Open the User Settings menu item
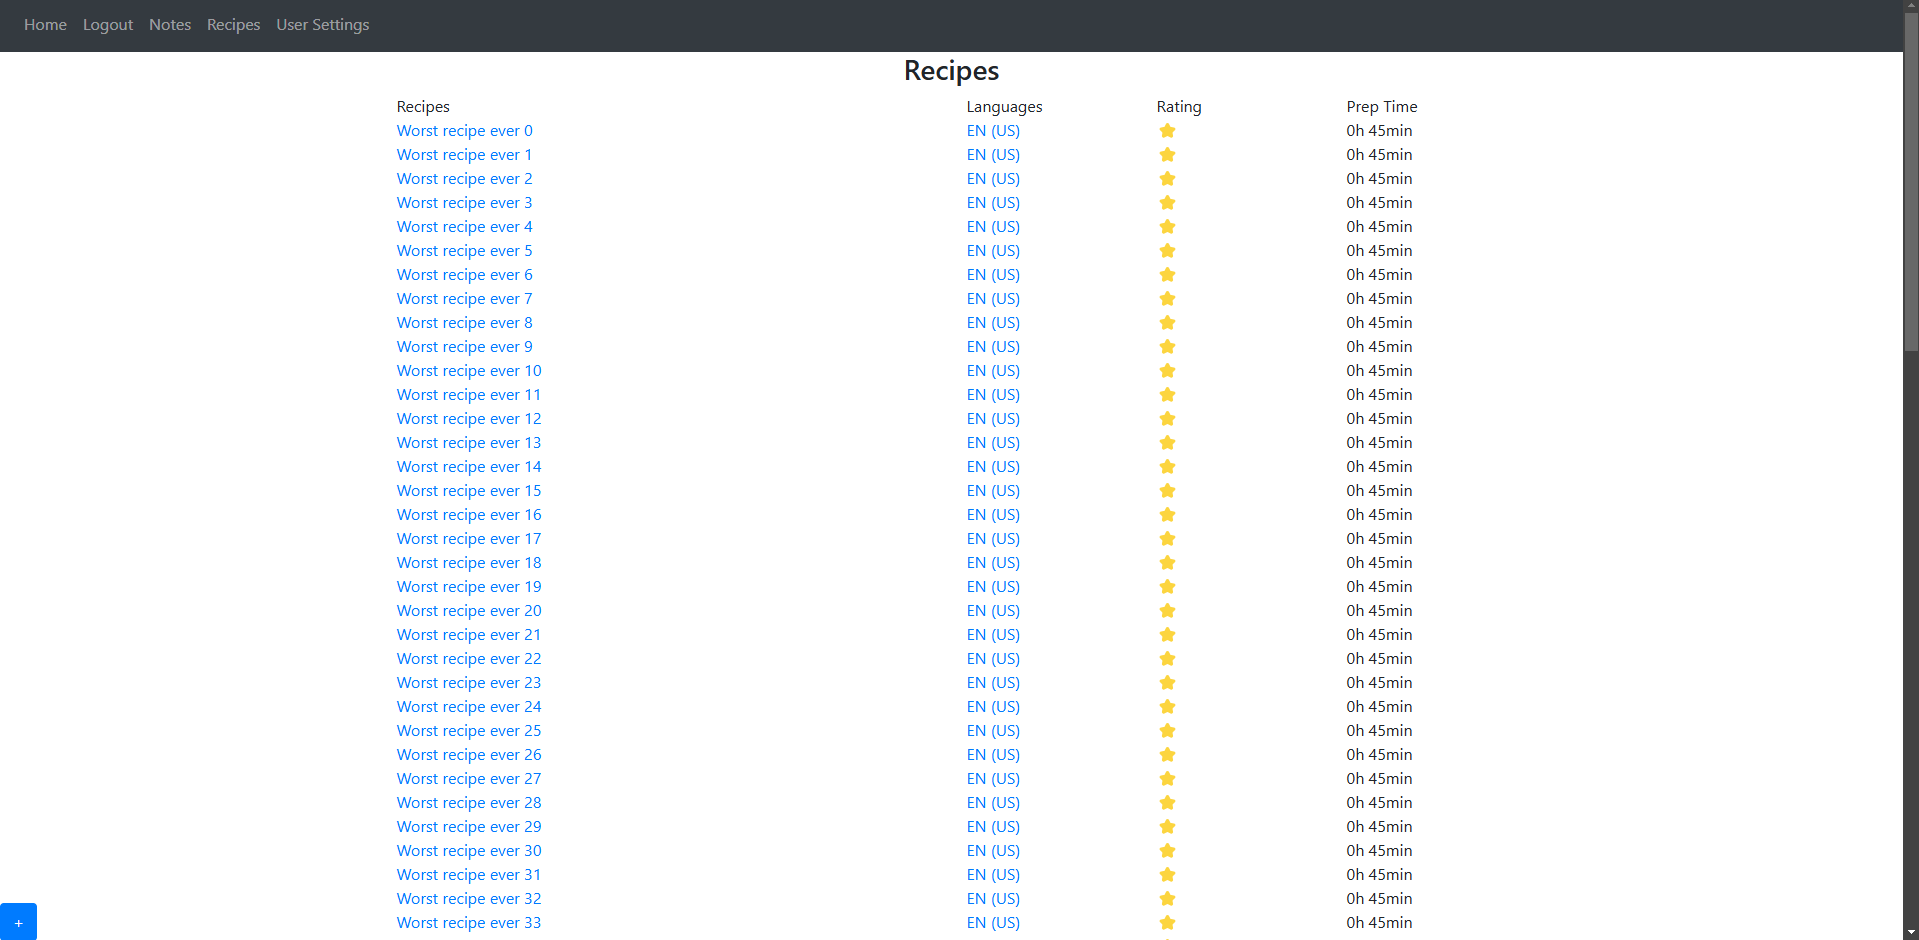 (322, 25)
